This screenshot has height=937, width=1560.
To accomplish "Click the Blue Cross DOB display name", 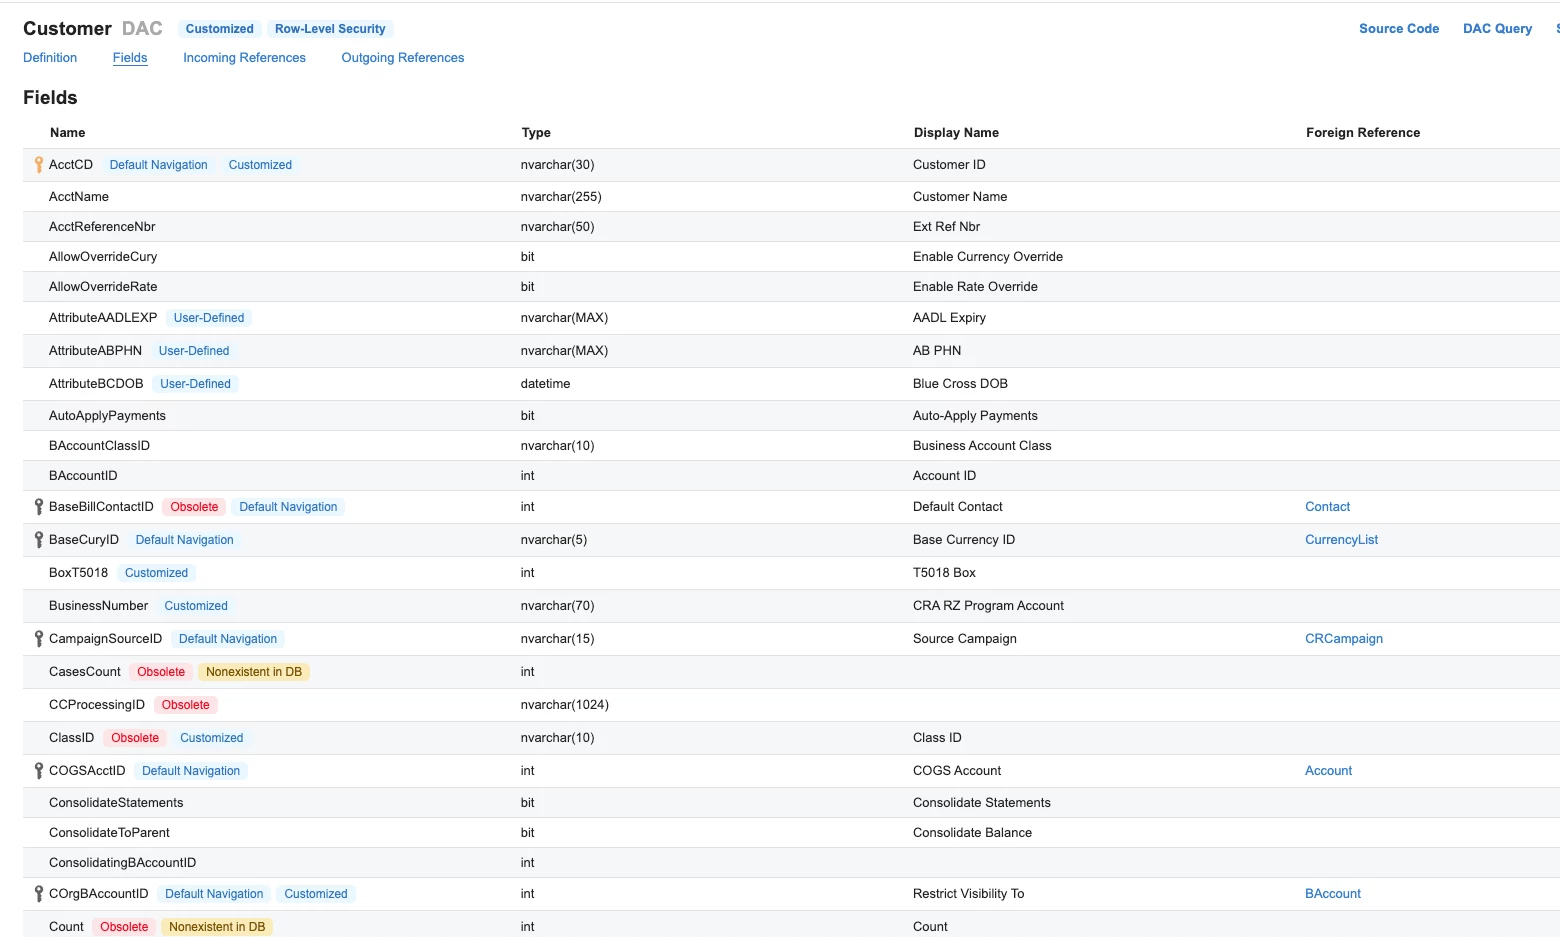I will pos(960,384).
